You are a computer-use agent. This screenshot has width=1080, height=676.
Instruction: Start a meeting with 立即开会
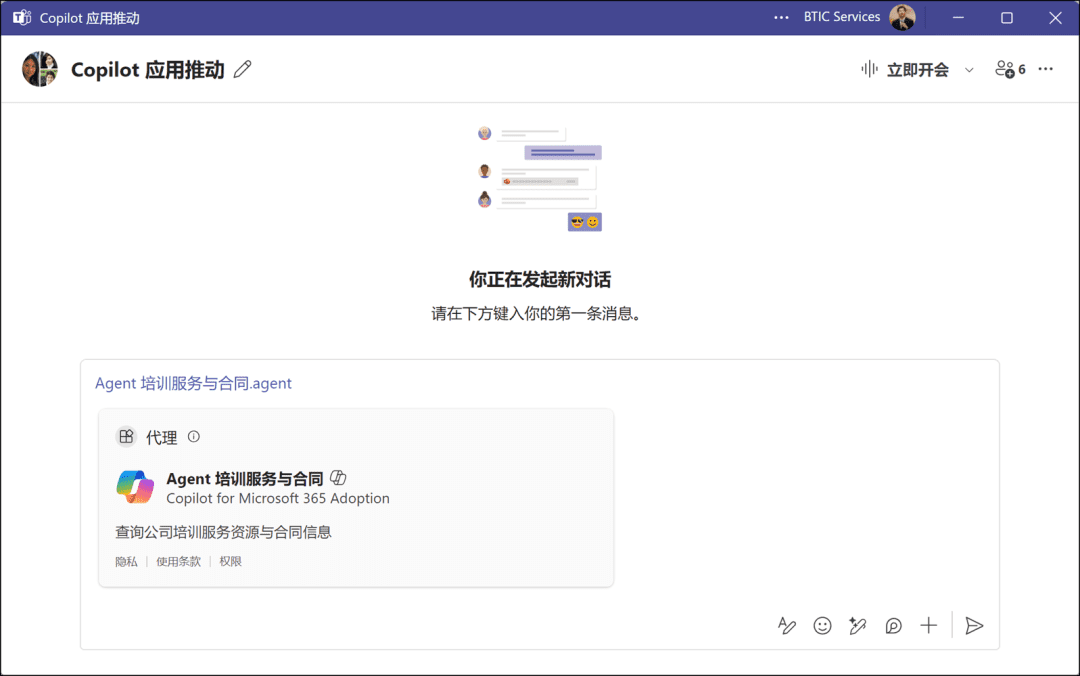coord(905,70)
